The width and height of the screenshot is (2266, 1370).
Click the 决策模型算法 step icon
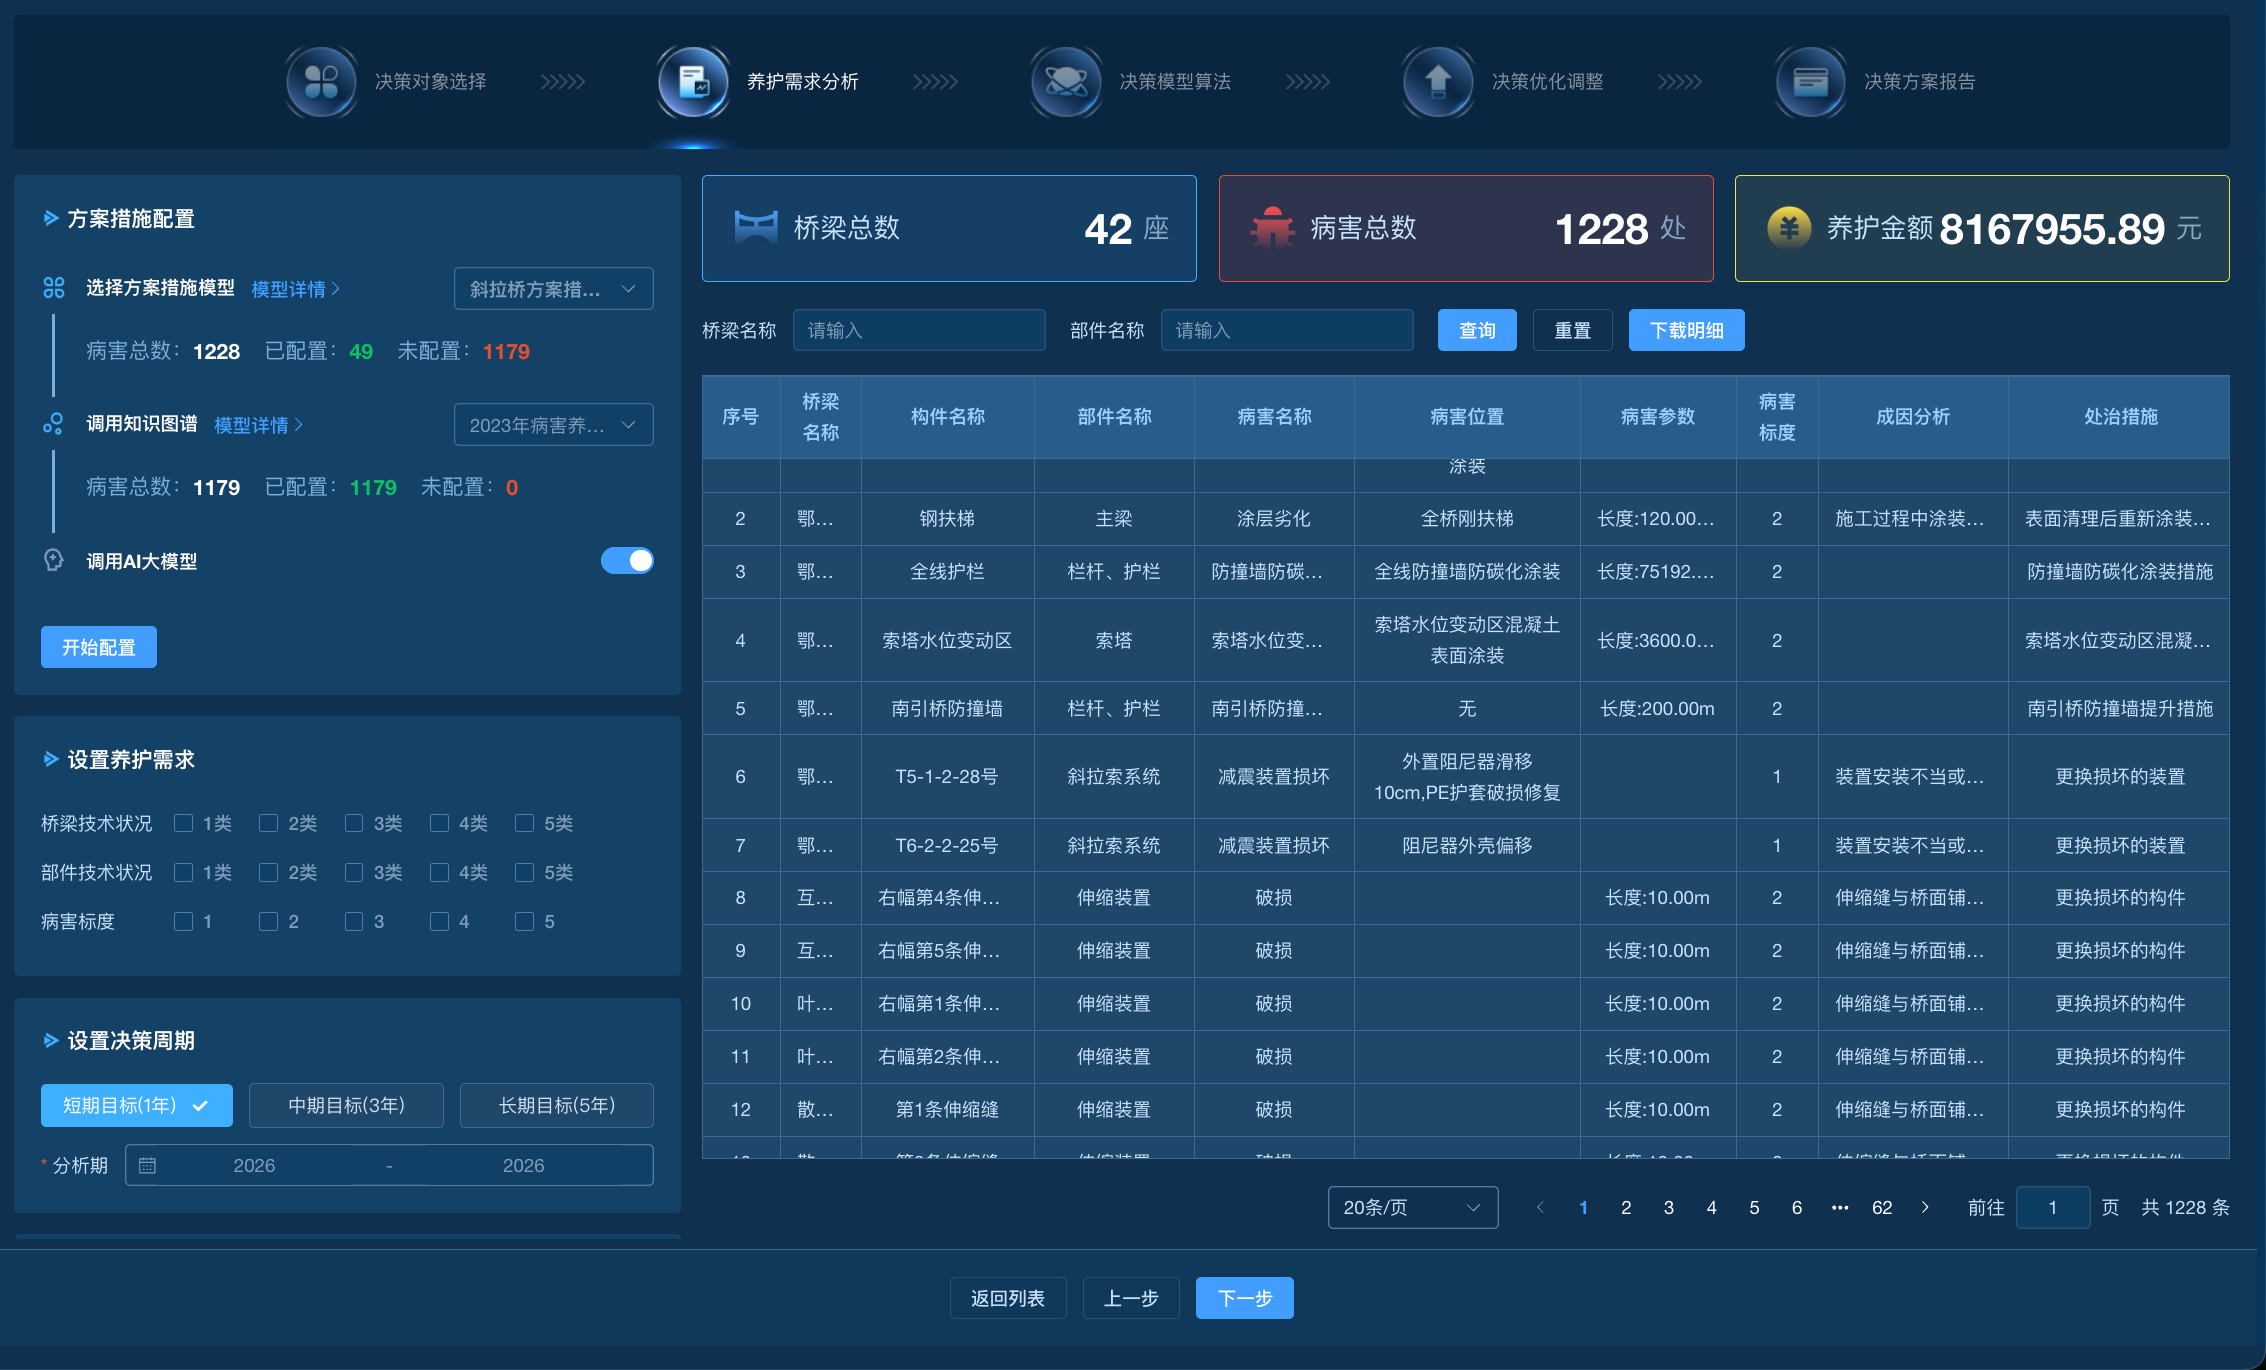pos(1066,82)
